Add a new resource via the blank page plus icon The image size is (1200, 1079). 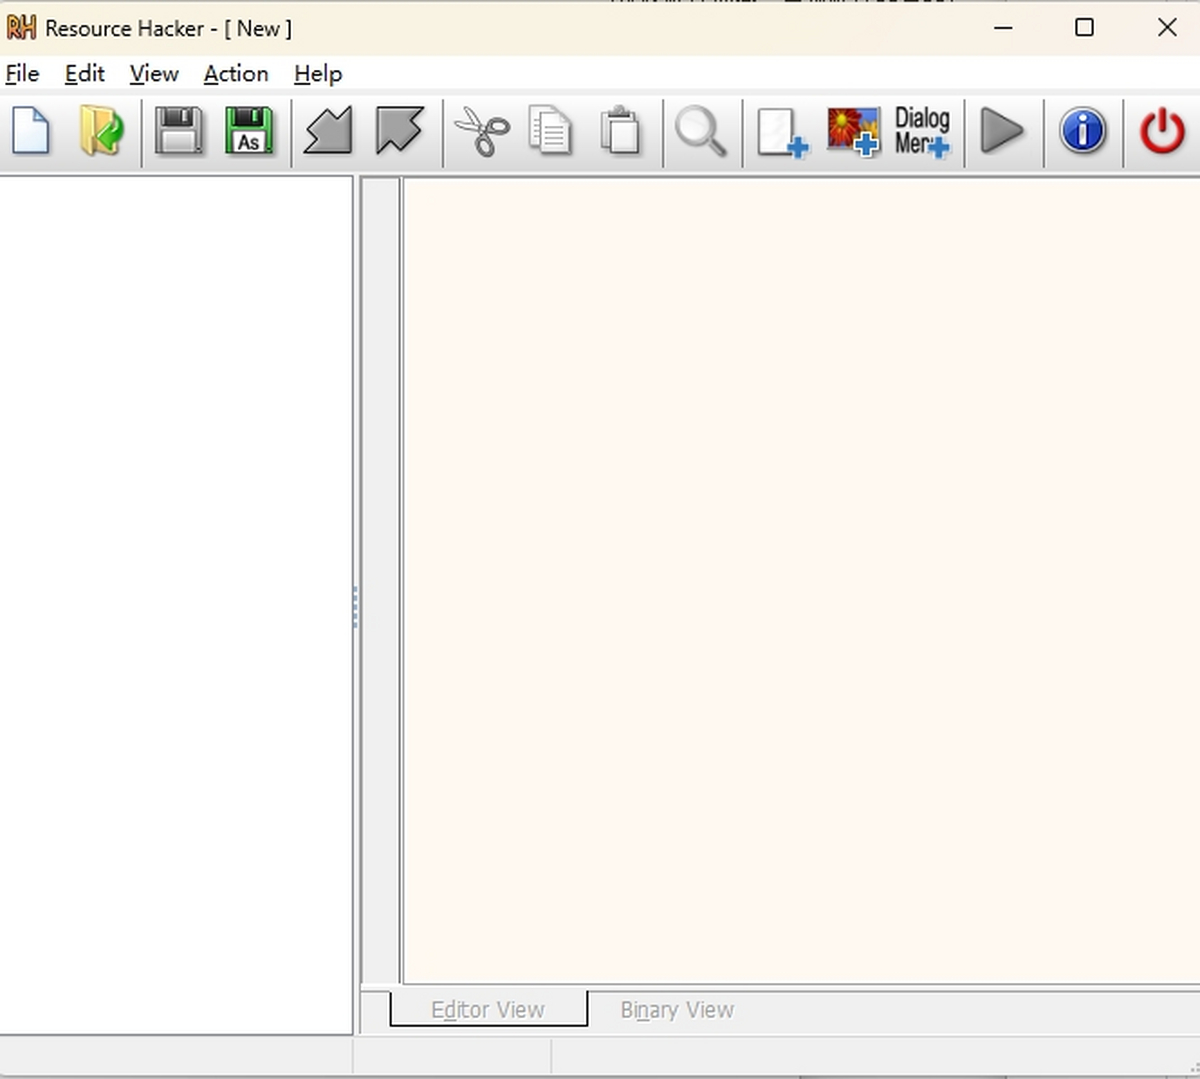click(782, 131)
